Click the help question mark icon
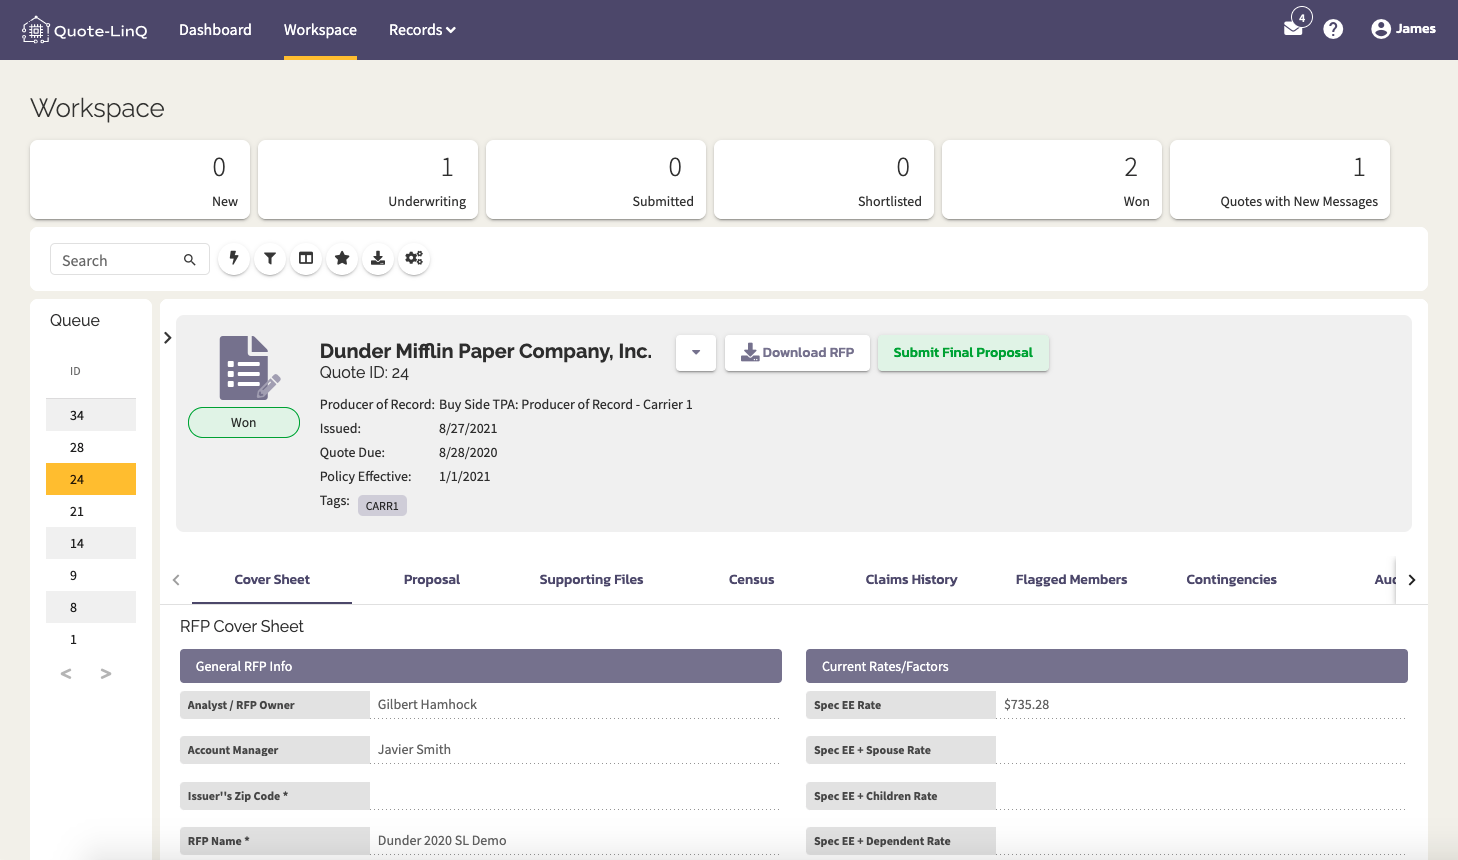 tap(1333, 29)
